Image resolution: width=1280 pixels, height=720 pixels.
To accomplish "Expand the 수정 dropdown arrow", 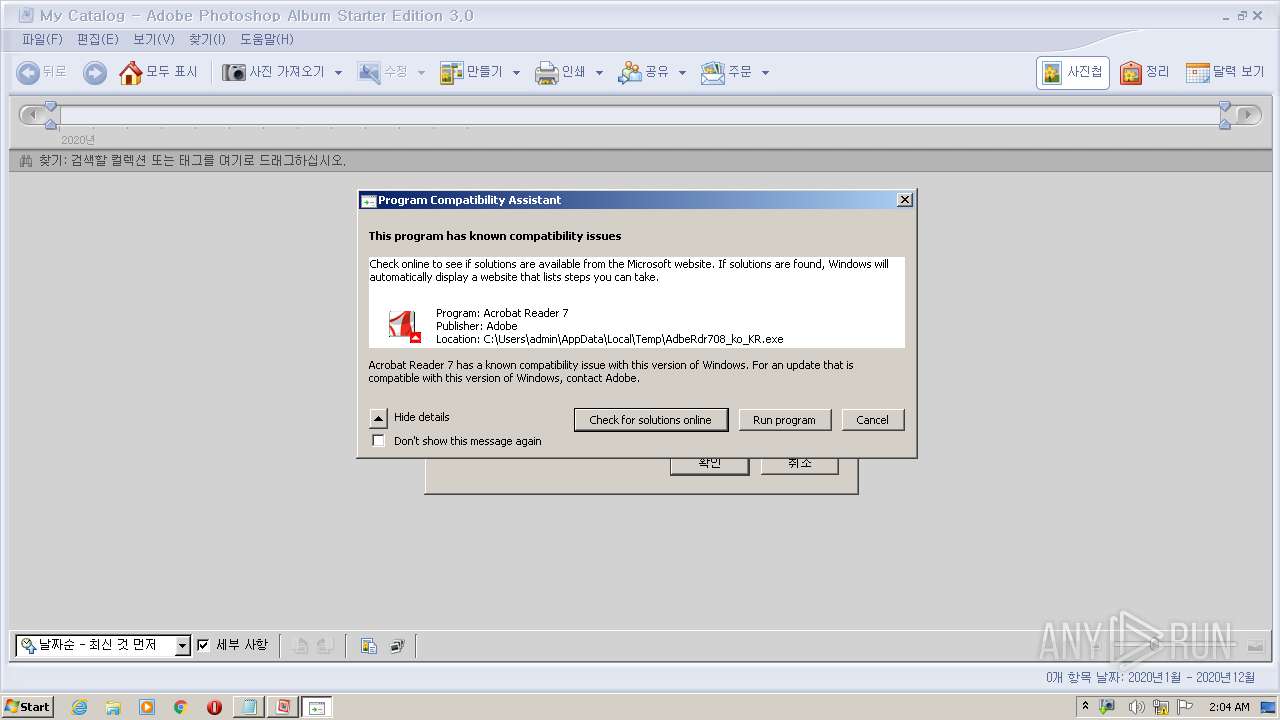I will (421, 73).
